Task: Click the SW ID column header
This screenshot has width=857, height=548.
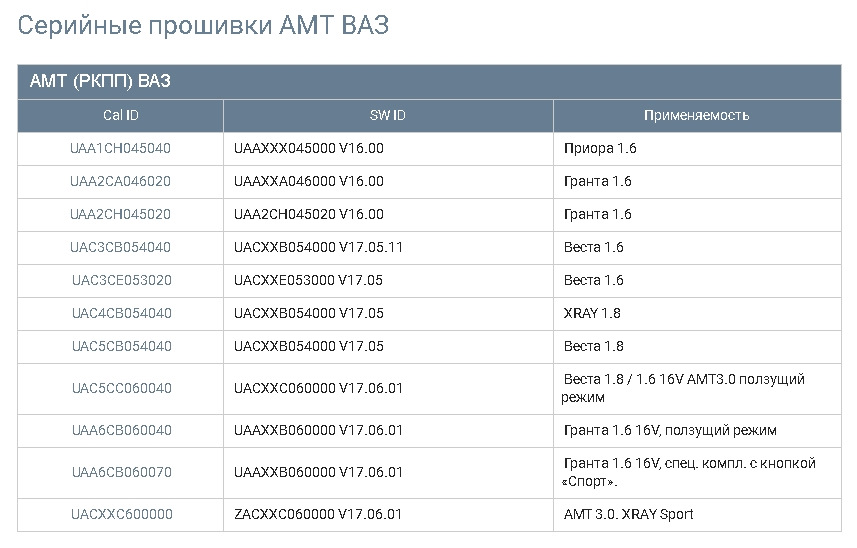Action: tap(388, 115)
